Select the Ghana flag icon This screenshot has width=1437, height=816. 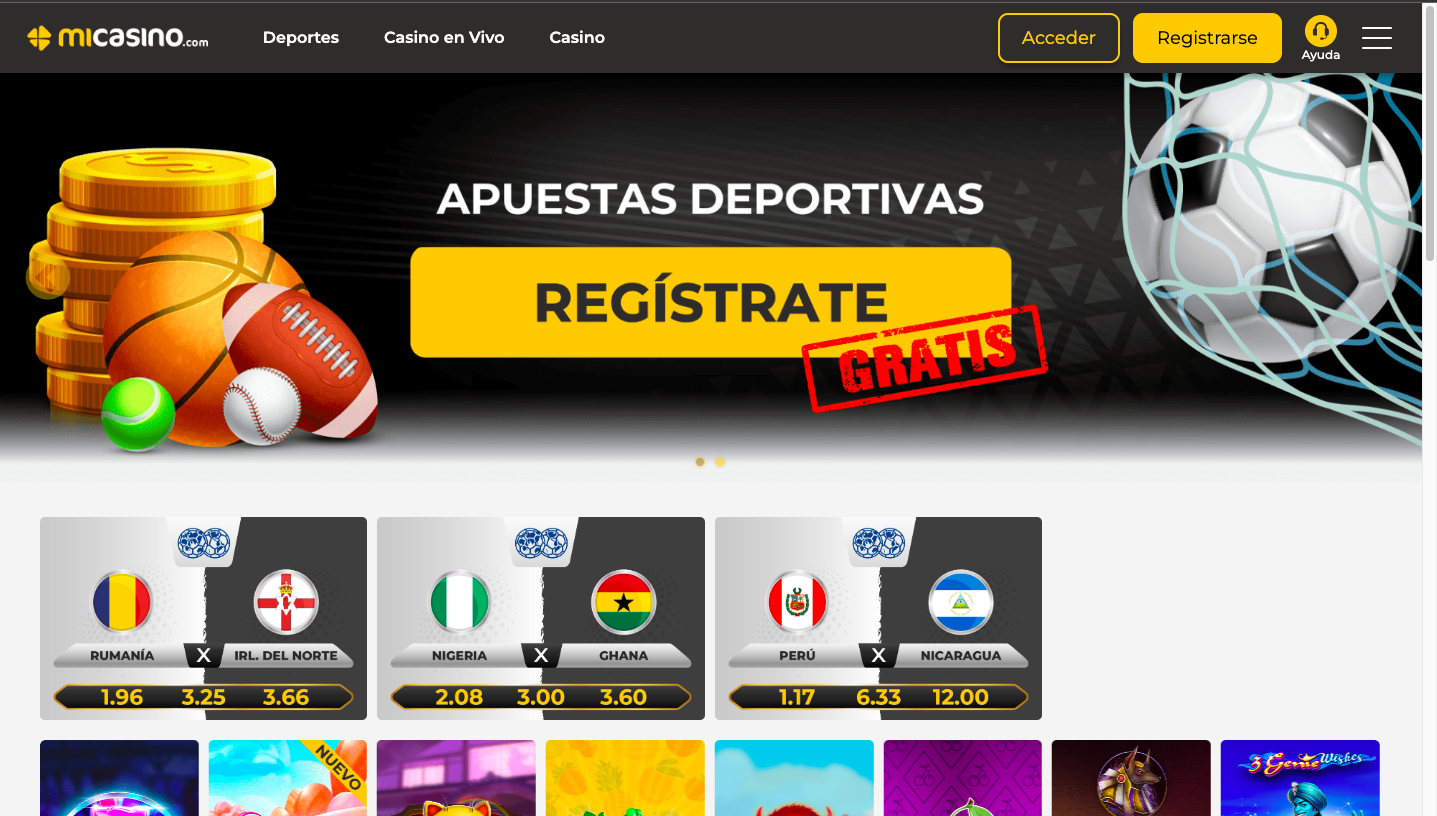[624, 604]
